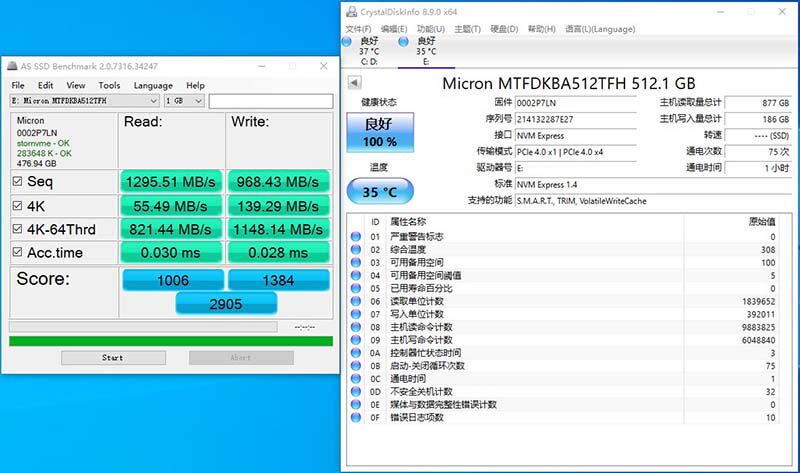Uncheck the Seq test checkbox
Viewport: 800px width, 473px height.
click(17, 181)
